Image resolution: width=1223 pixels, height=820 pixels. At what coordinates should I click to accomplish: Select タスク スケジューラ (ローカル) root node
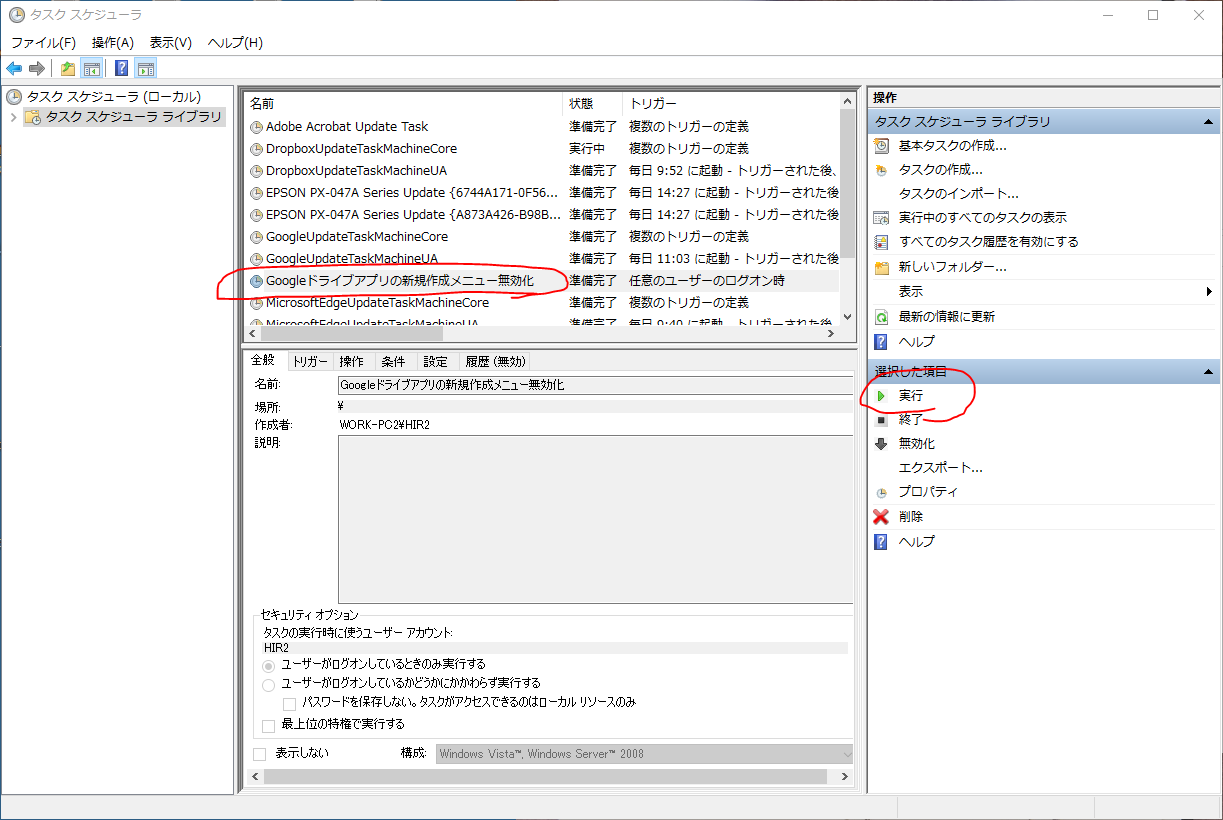click(113, 97)
